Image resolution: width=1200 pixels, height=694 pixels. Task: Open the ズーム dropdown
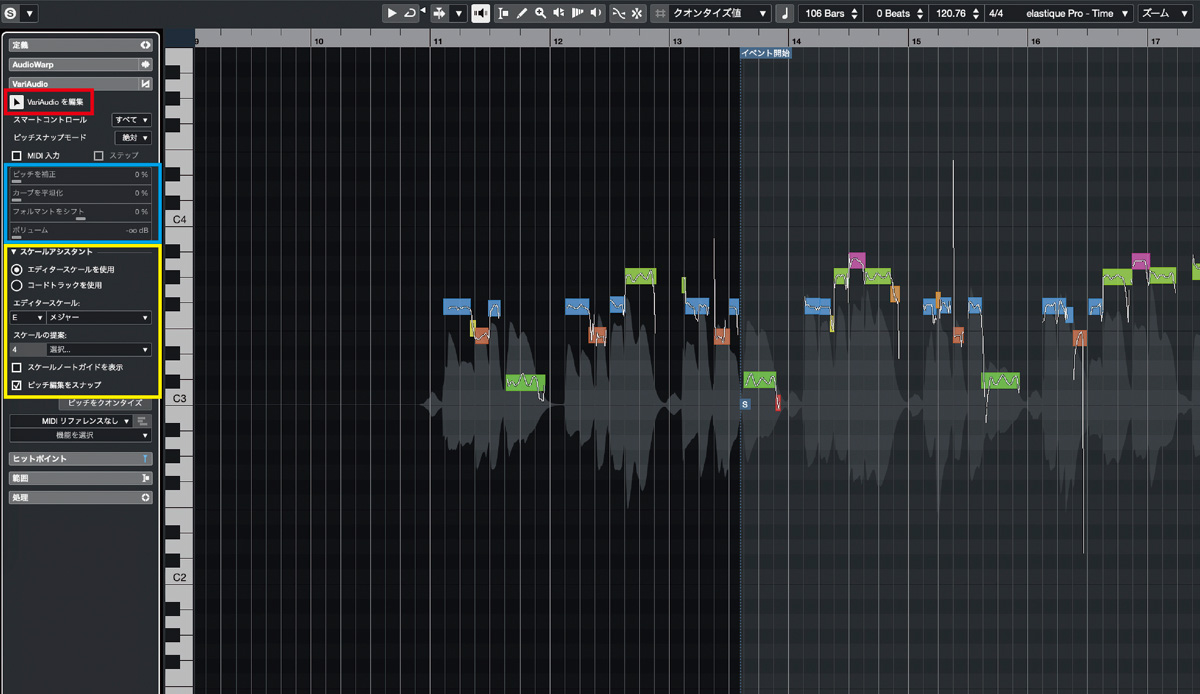1167,13
